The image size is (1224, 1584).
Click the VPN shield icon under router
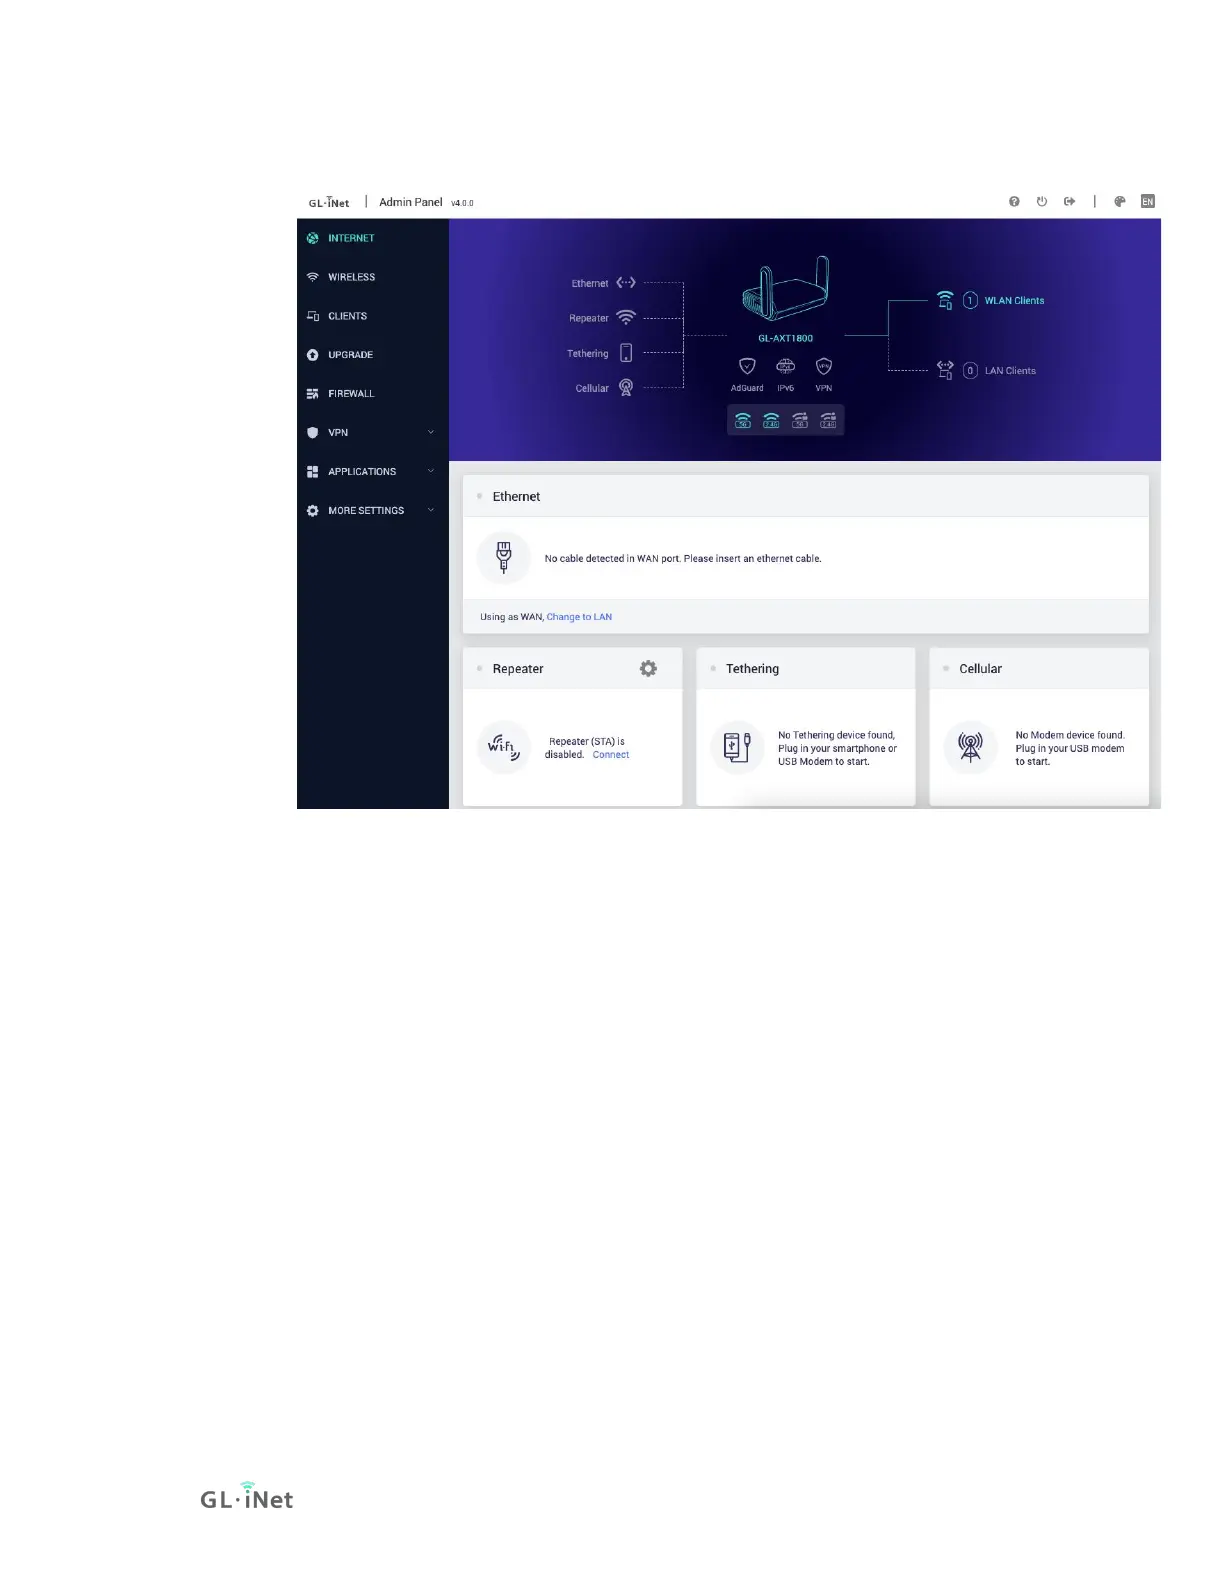click(824, 367)
